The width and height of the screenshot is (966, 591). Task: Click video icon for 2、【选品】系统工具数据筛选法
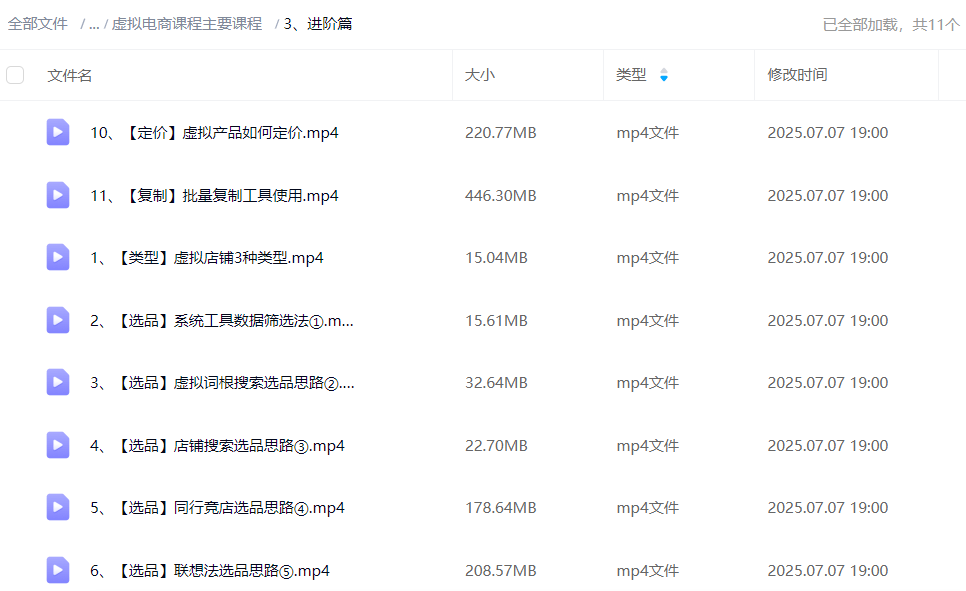pyautogui.click(x=58, y=320)
